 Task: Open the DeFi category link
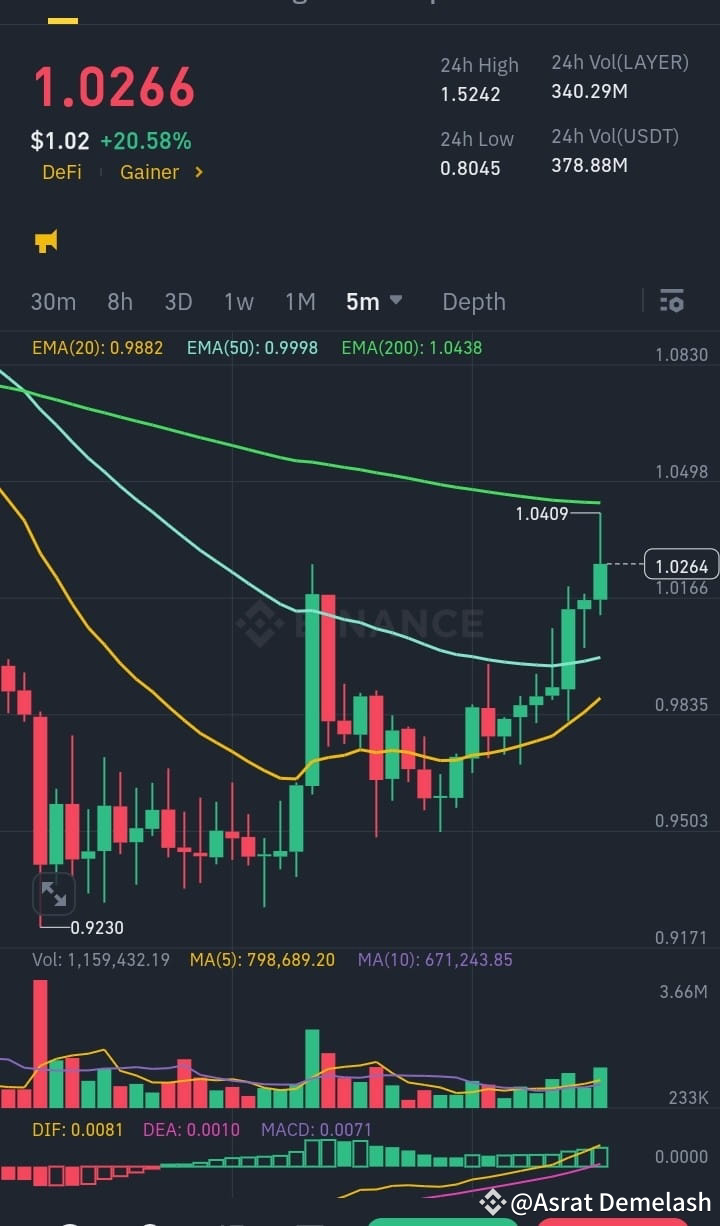pyautogui.click(x=62, y=172)
